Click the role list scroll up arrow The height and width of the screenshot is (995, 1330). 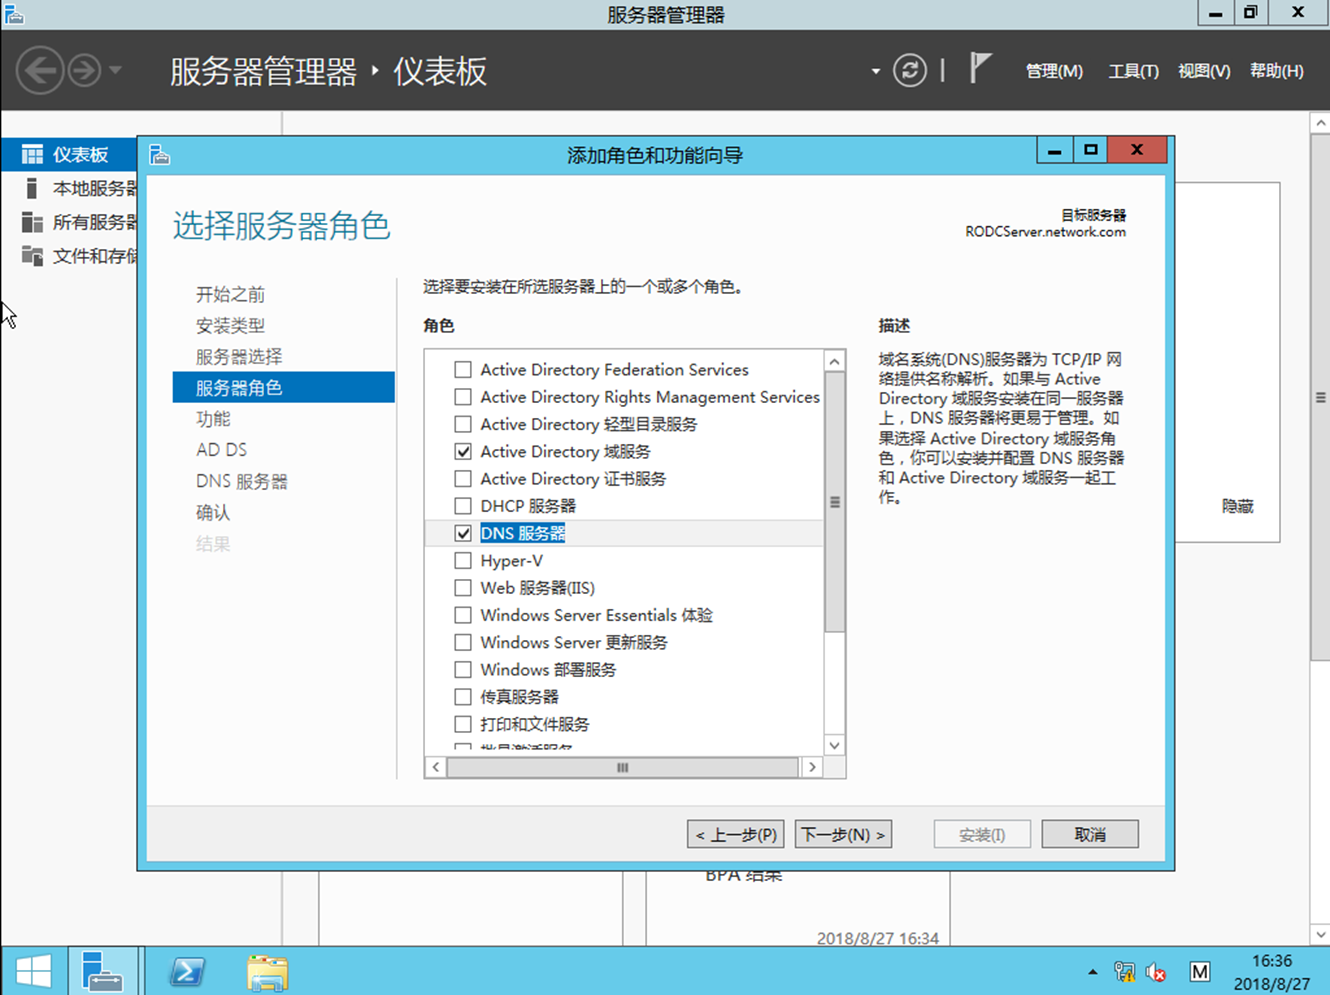point(835,361)
